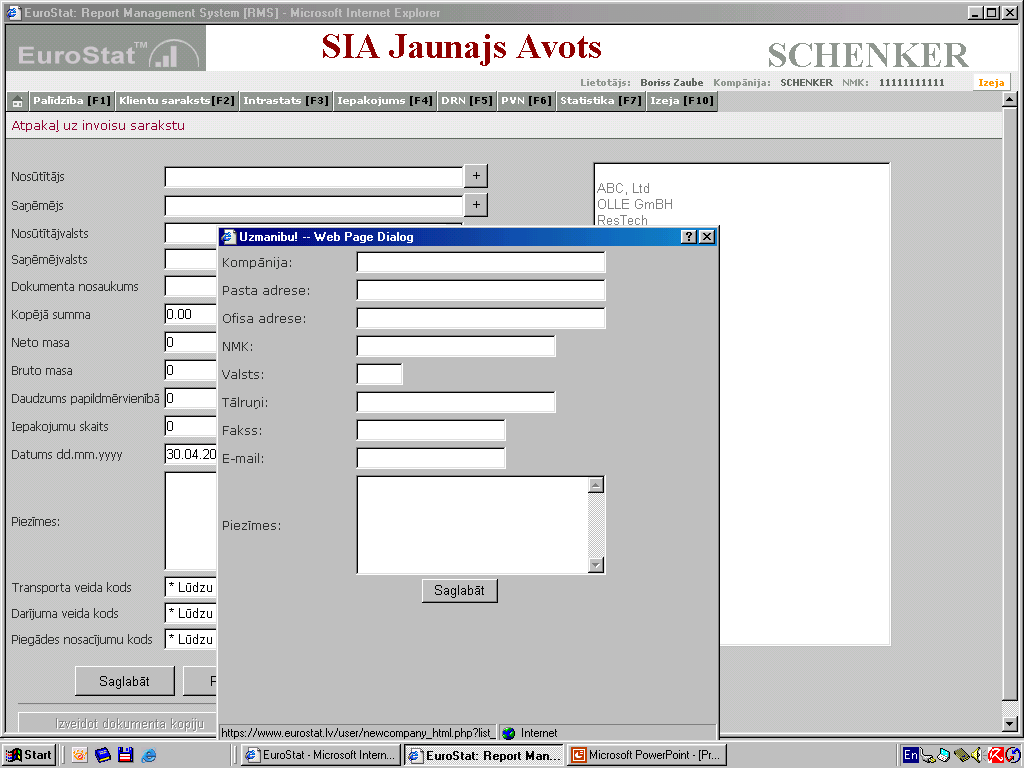Open Piegādes nosacījumu kods dropdown
1024x768 pixels.
point(191,639)
